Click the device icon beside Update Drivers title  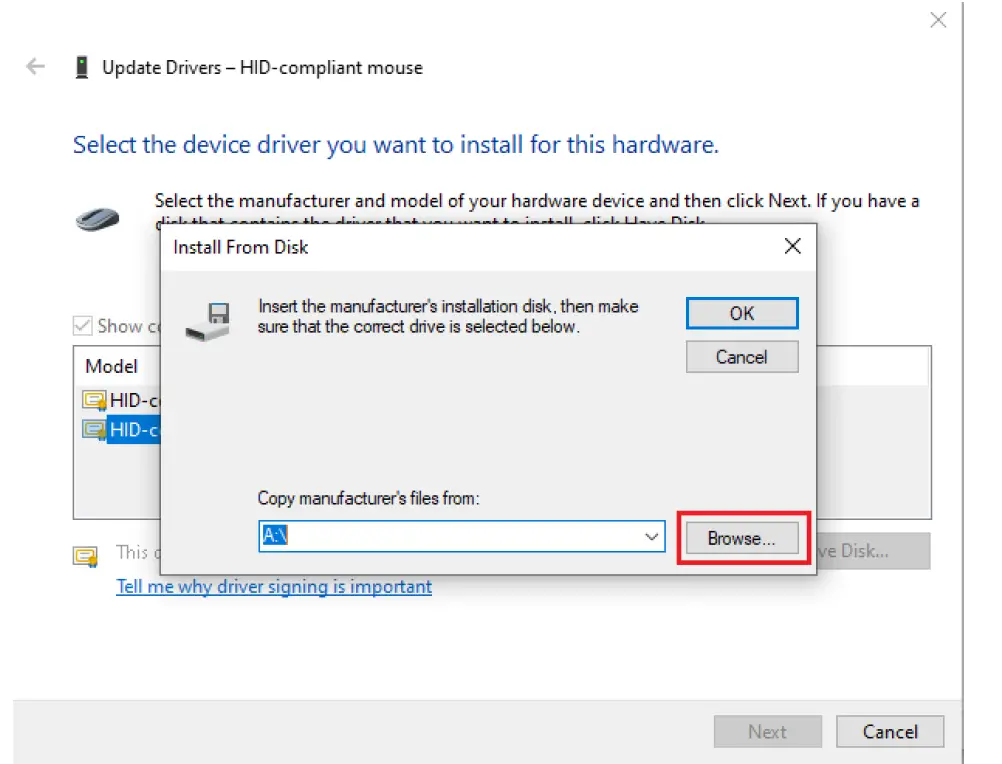[80, 66]
